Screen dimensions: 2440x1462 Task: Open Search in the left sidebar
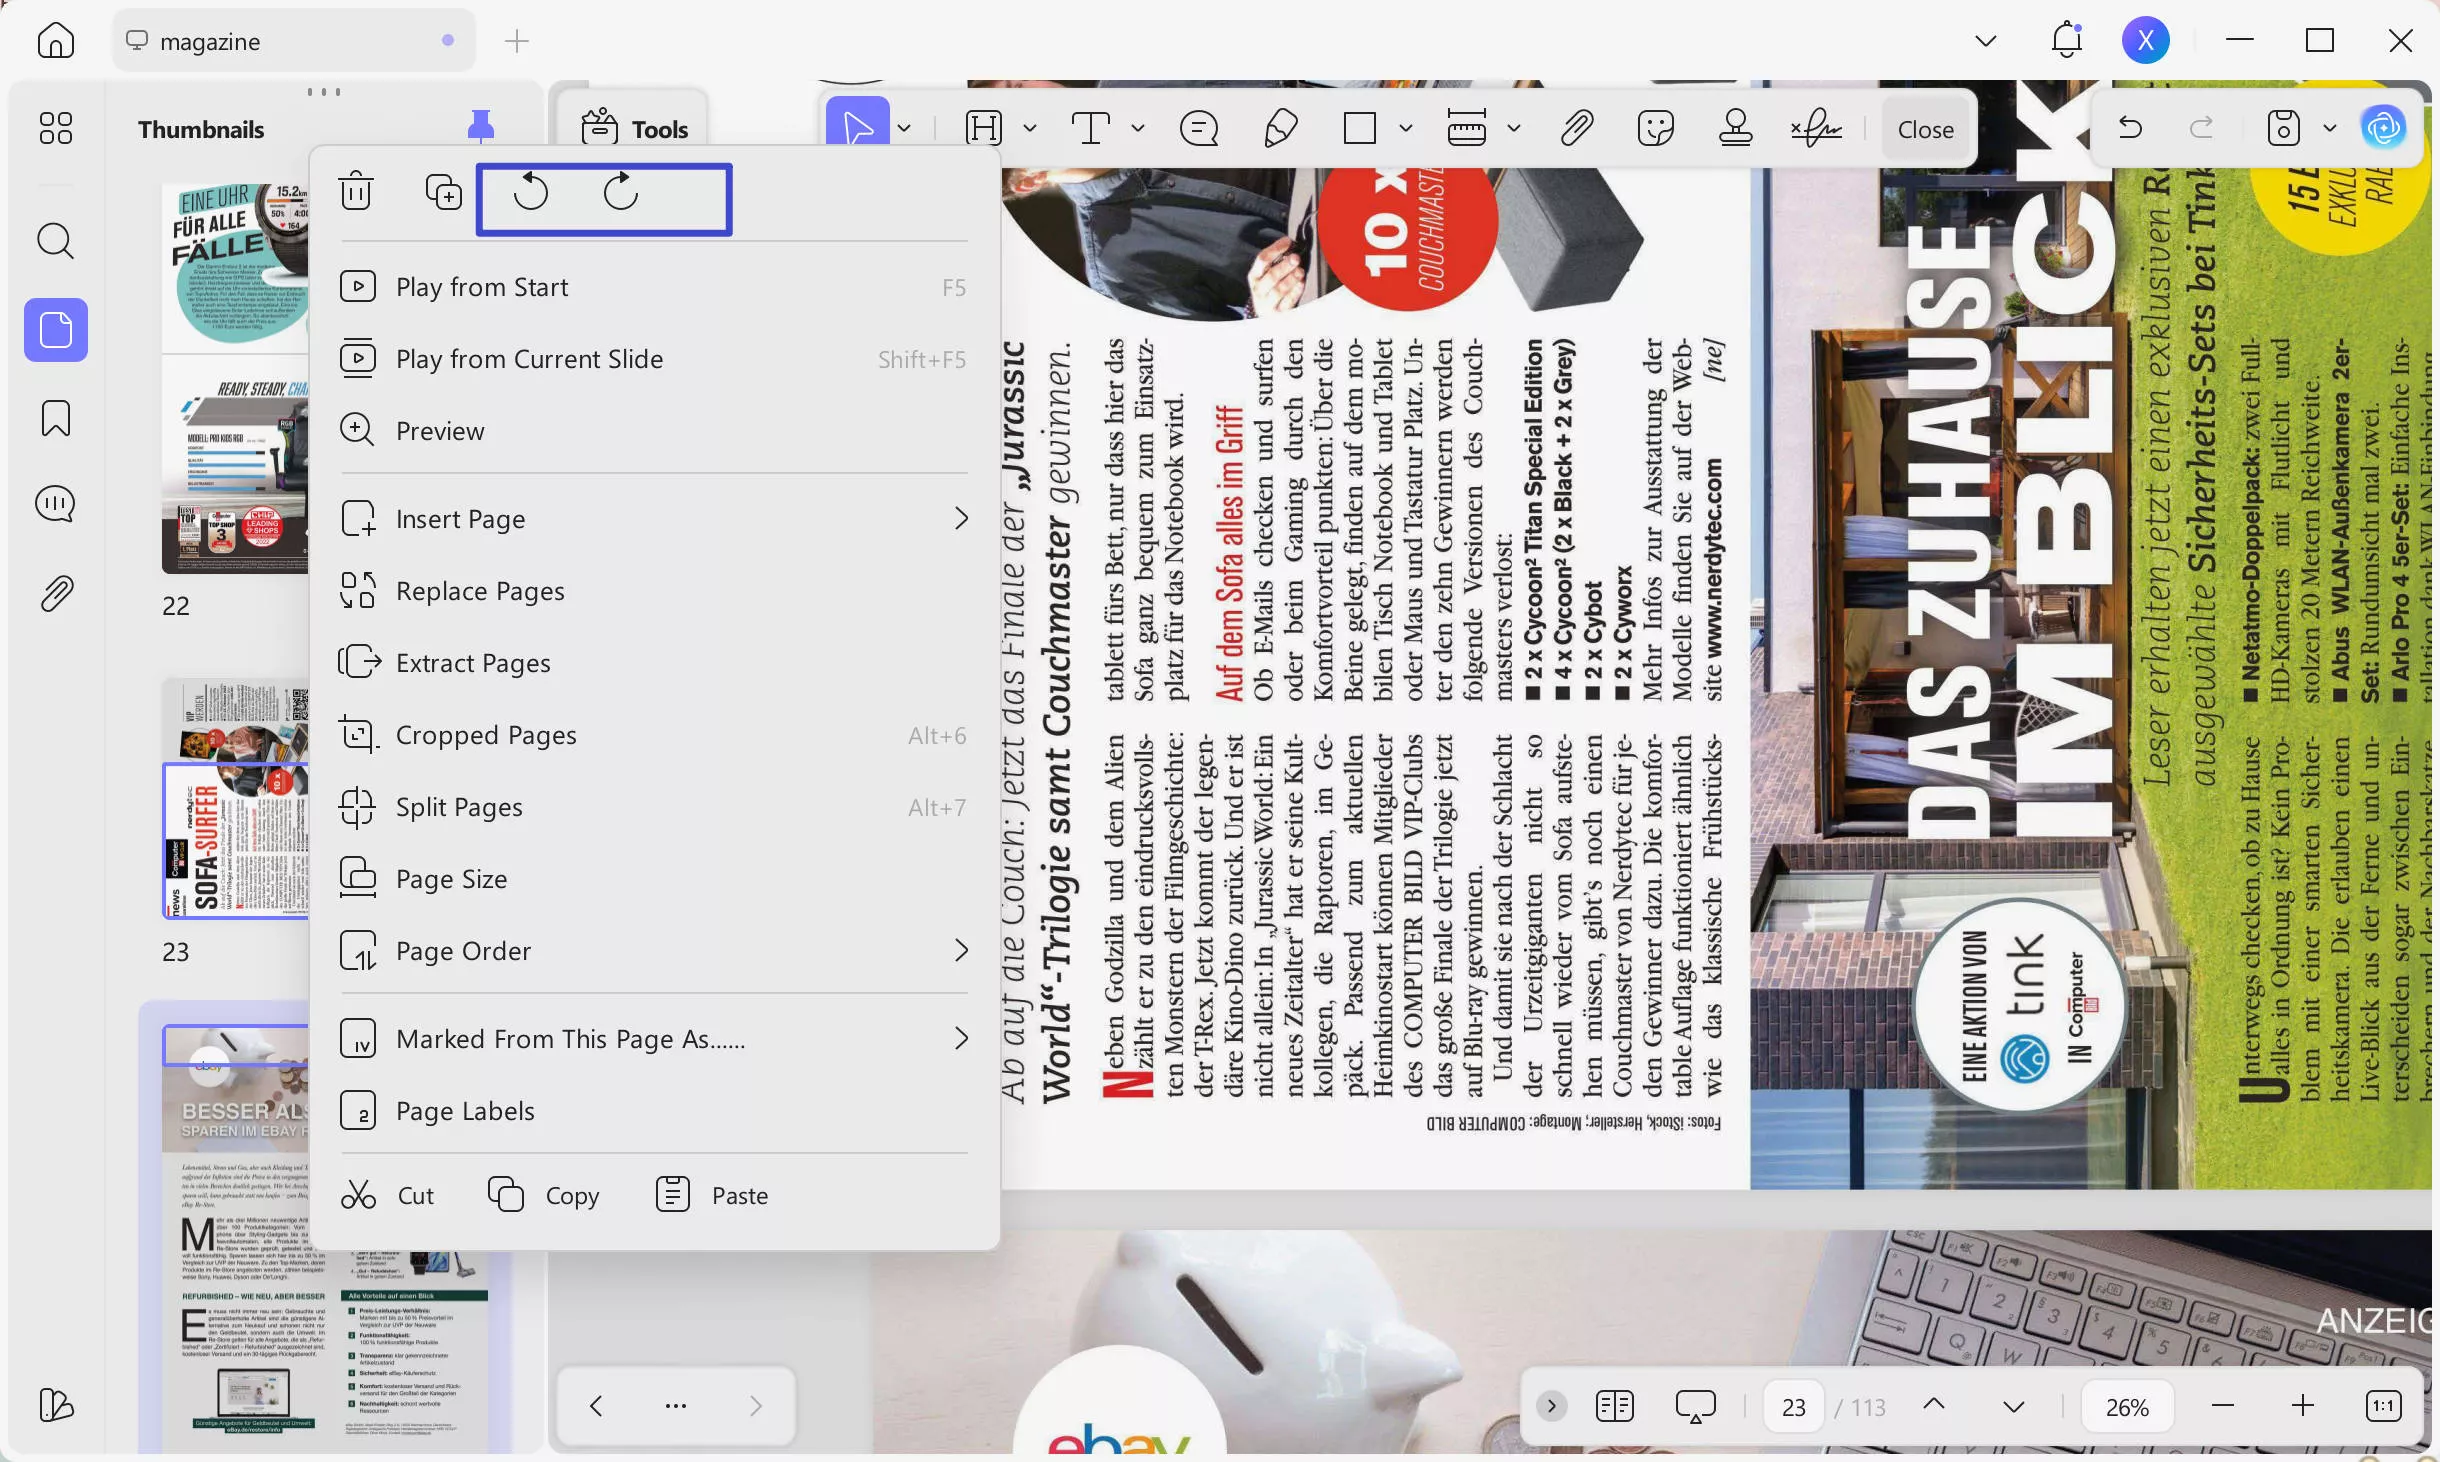tap(55, 240)
